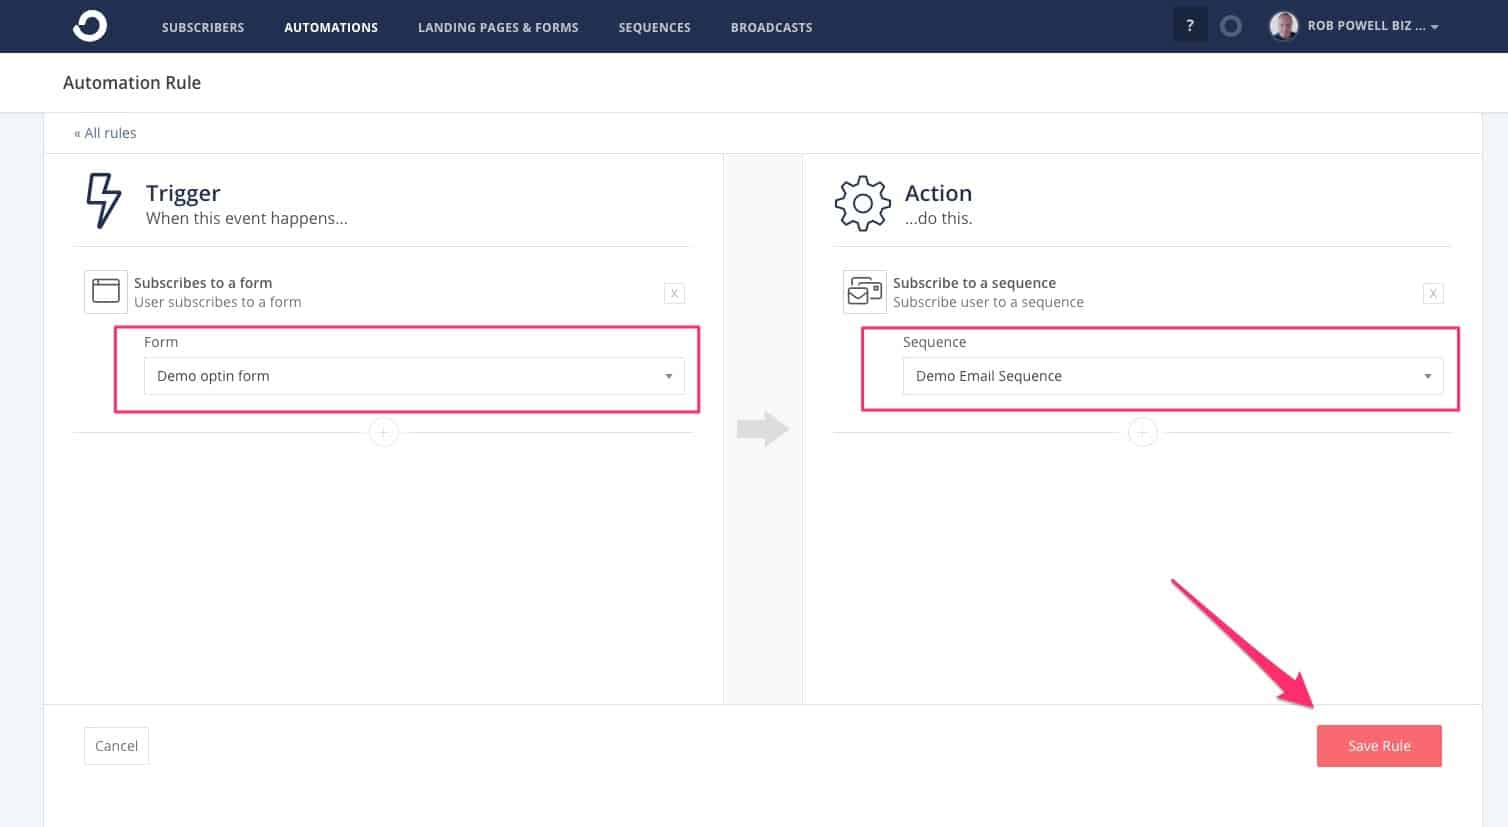Image resolution: width=1508 pixels, height=827 pixels.
Task: Click the Action gear icon
Action: point(862,203)
